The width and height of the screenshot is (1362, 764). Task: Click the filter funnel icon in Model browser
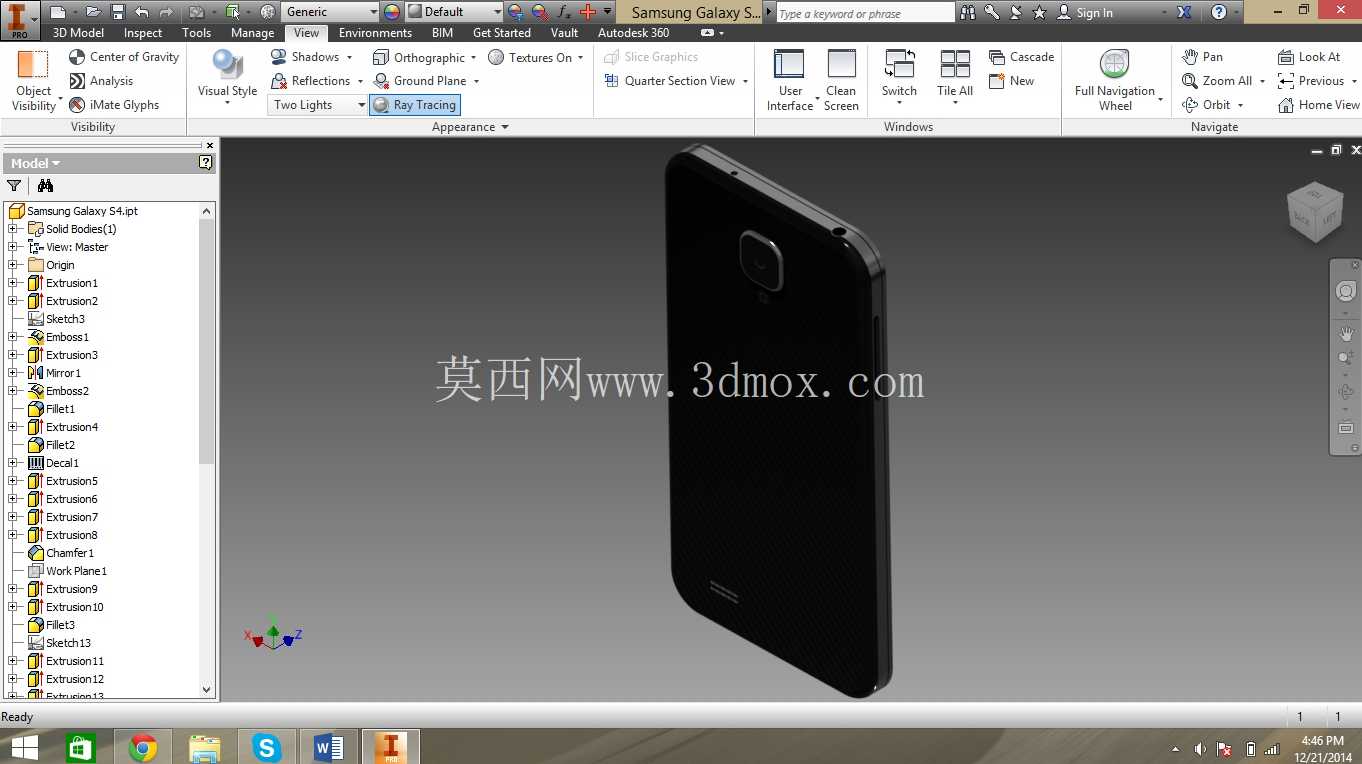point(14,185)
